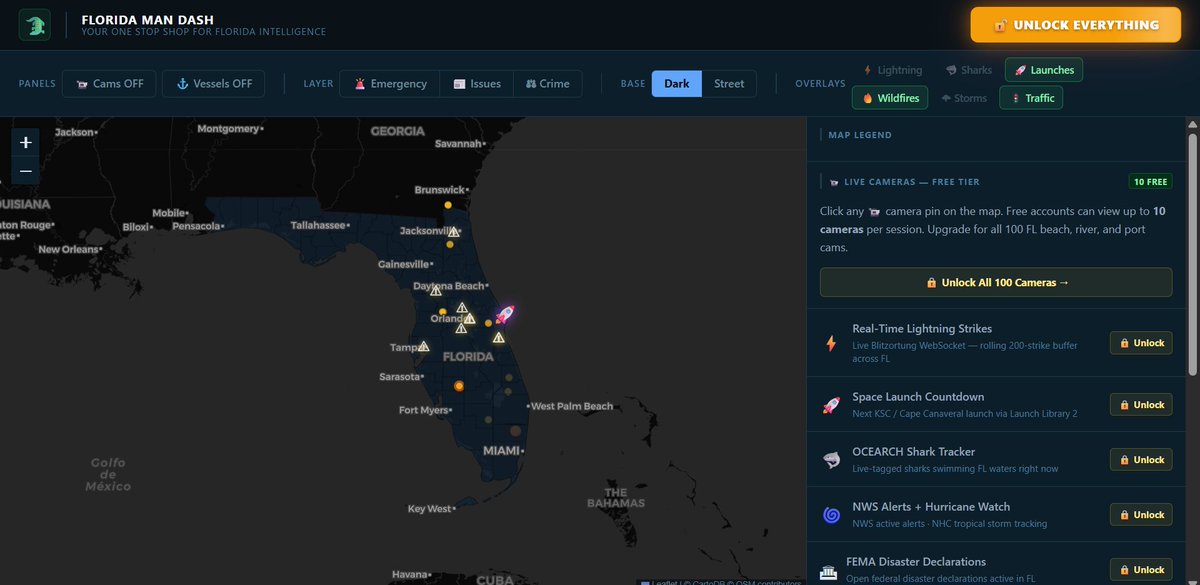Enable the Lightning overlay

[892, 70]
